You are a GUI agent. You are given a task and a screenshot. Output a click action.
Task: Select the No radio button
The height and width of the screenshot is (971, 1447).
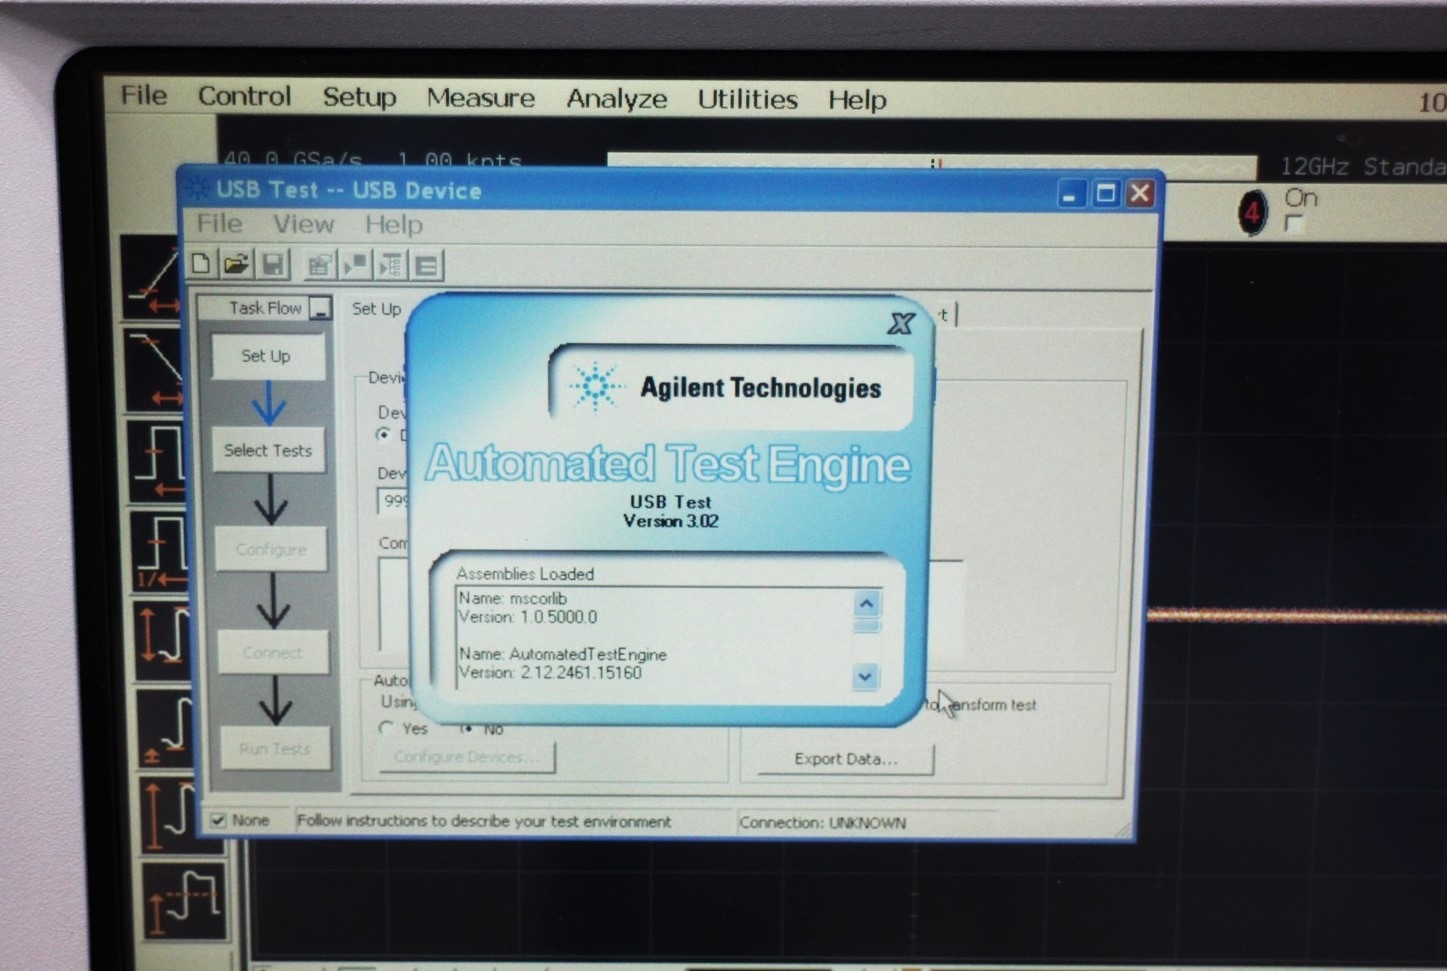466,729
